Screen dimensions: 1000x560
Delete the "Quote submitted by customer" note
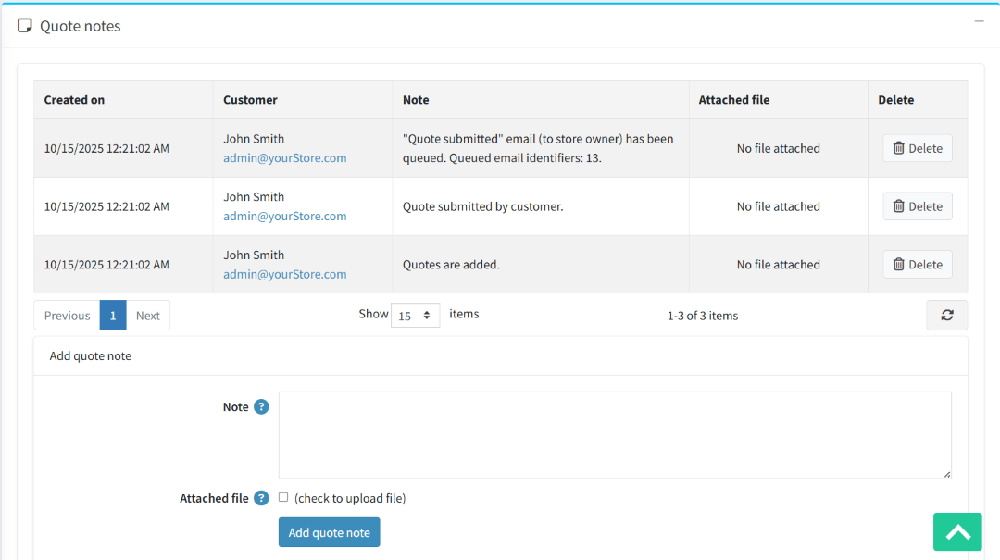[917, 206]
